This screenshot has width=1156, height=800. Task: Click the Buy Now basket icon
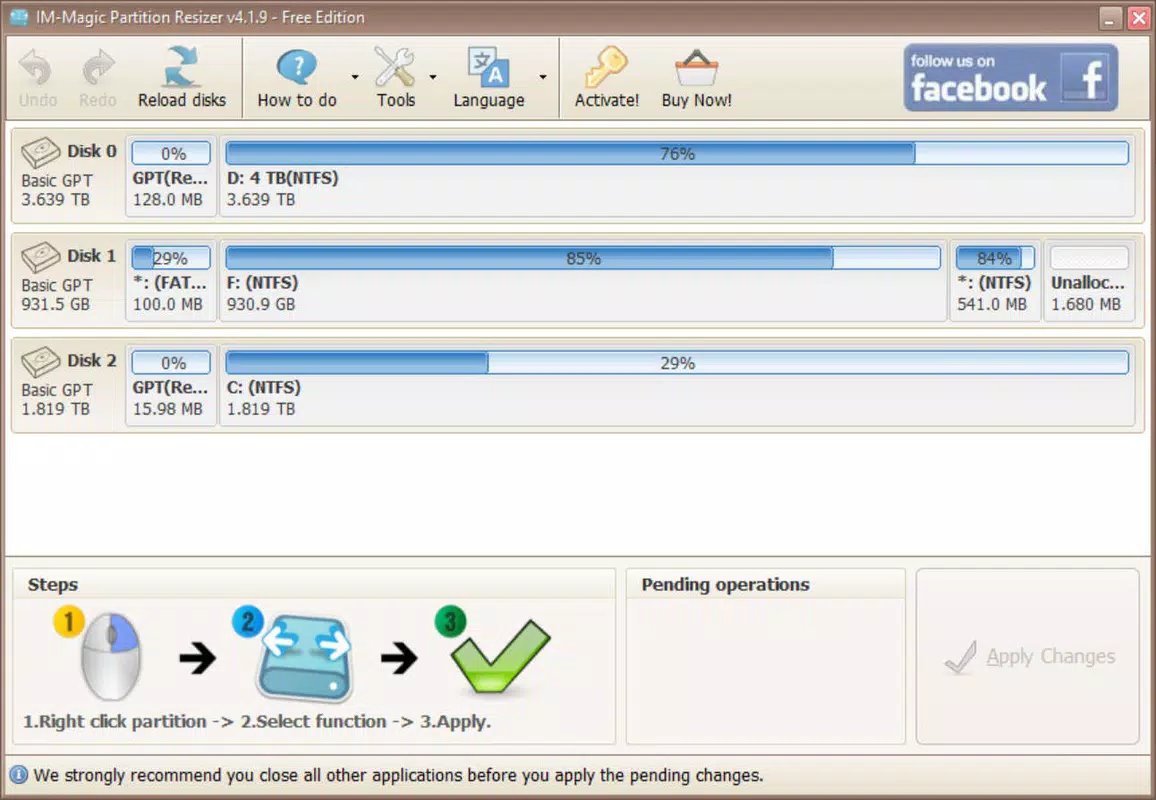click(697, 68)
